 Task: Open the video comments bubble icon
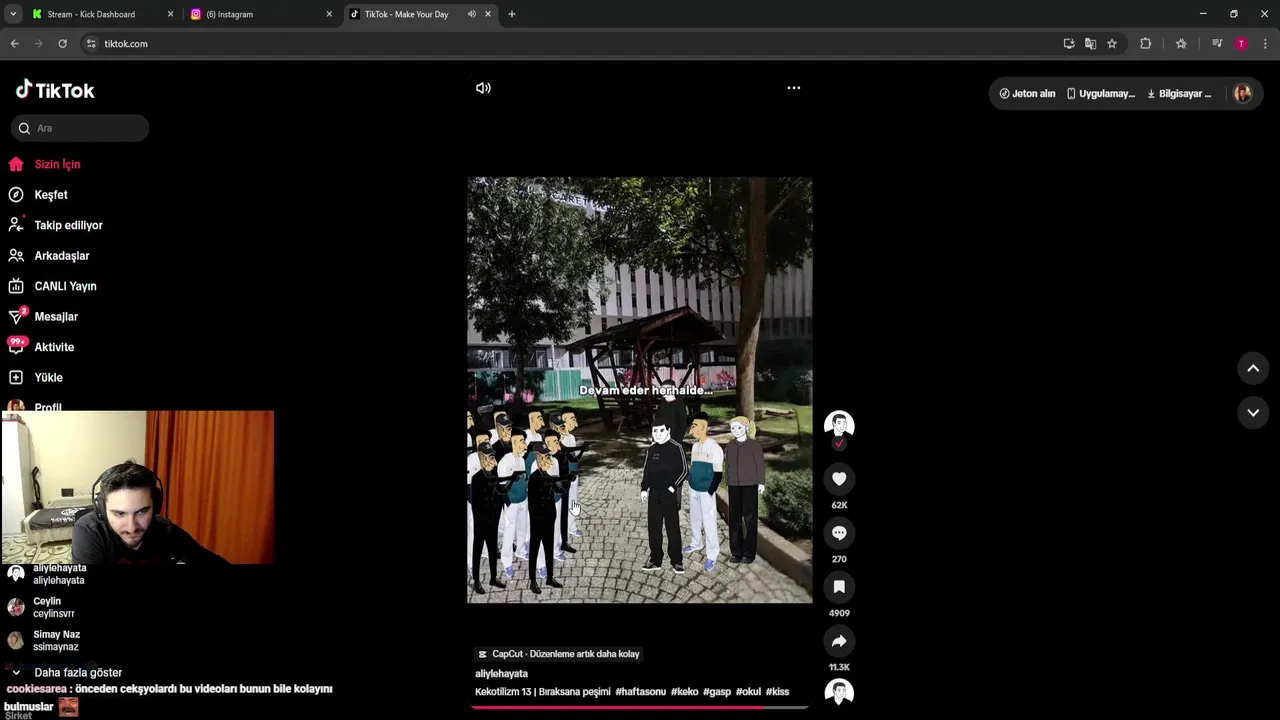839,533
